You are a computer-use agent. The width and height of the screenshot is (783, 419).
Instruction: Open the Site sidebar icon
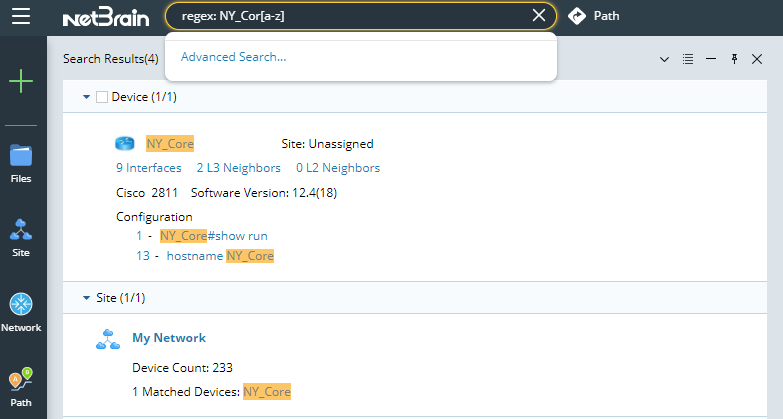click(21, 237)
